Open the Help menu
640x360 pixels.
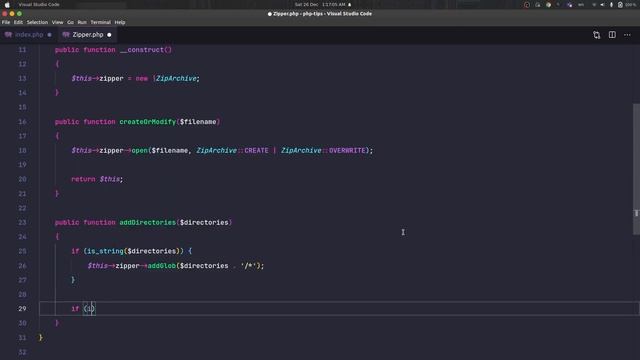120,22
